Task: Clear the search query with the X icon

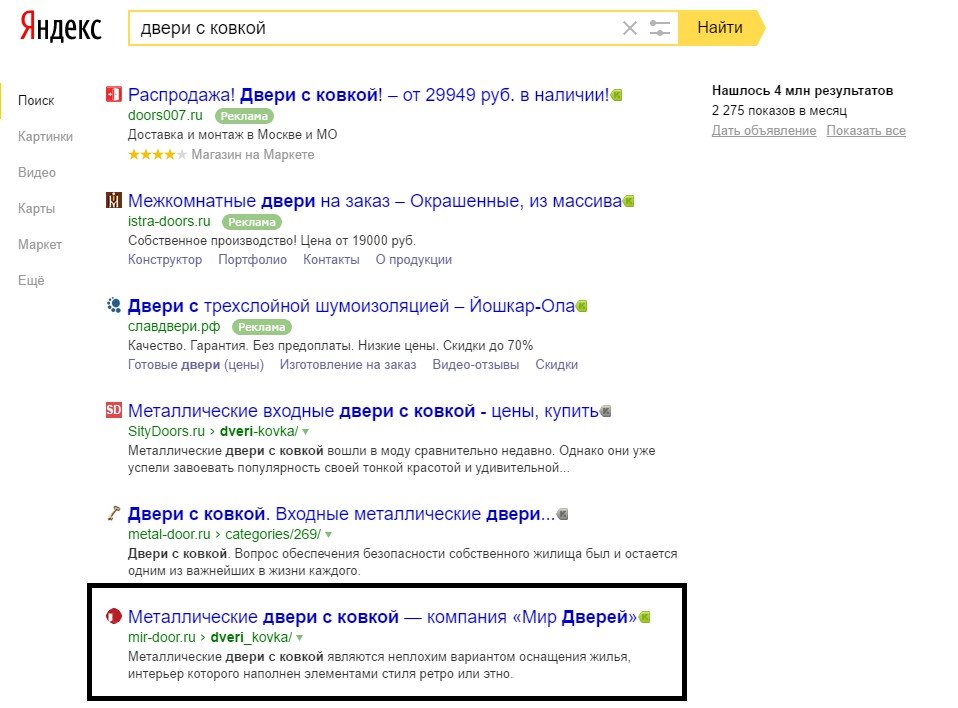Action: pyautogui.click(x=629, y=28)
